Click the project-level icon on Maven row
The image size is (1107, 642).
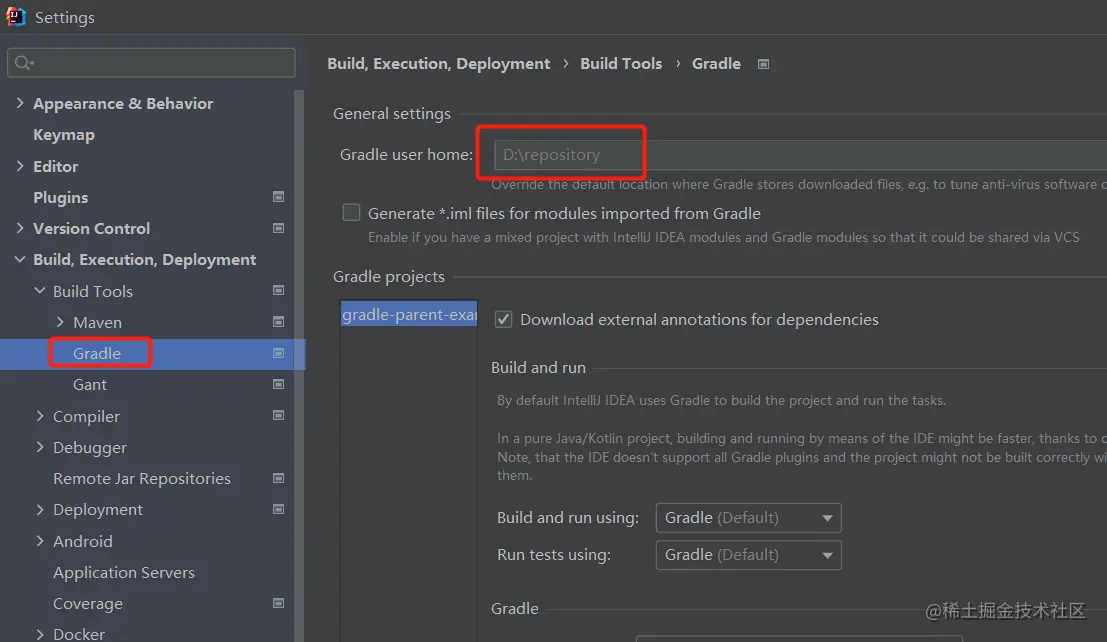279,322
